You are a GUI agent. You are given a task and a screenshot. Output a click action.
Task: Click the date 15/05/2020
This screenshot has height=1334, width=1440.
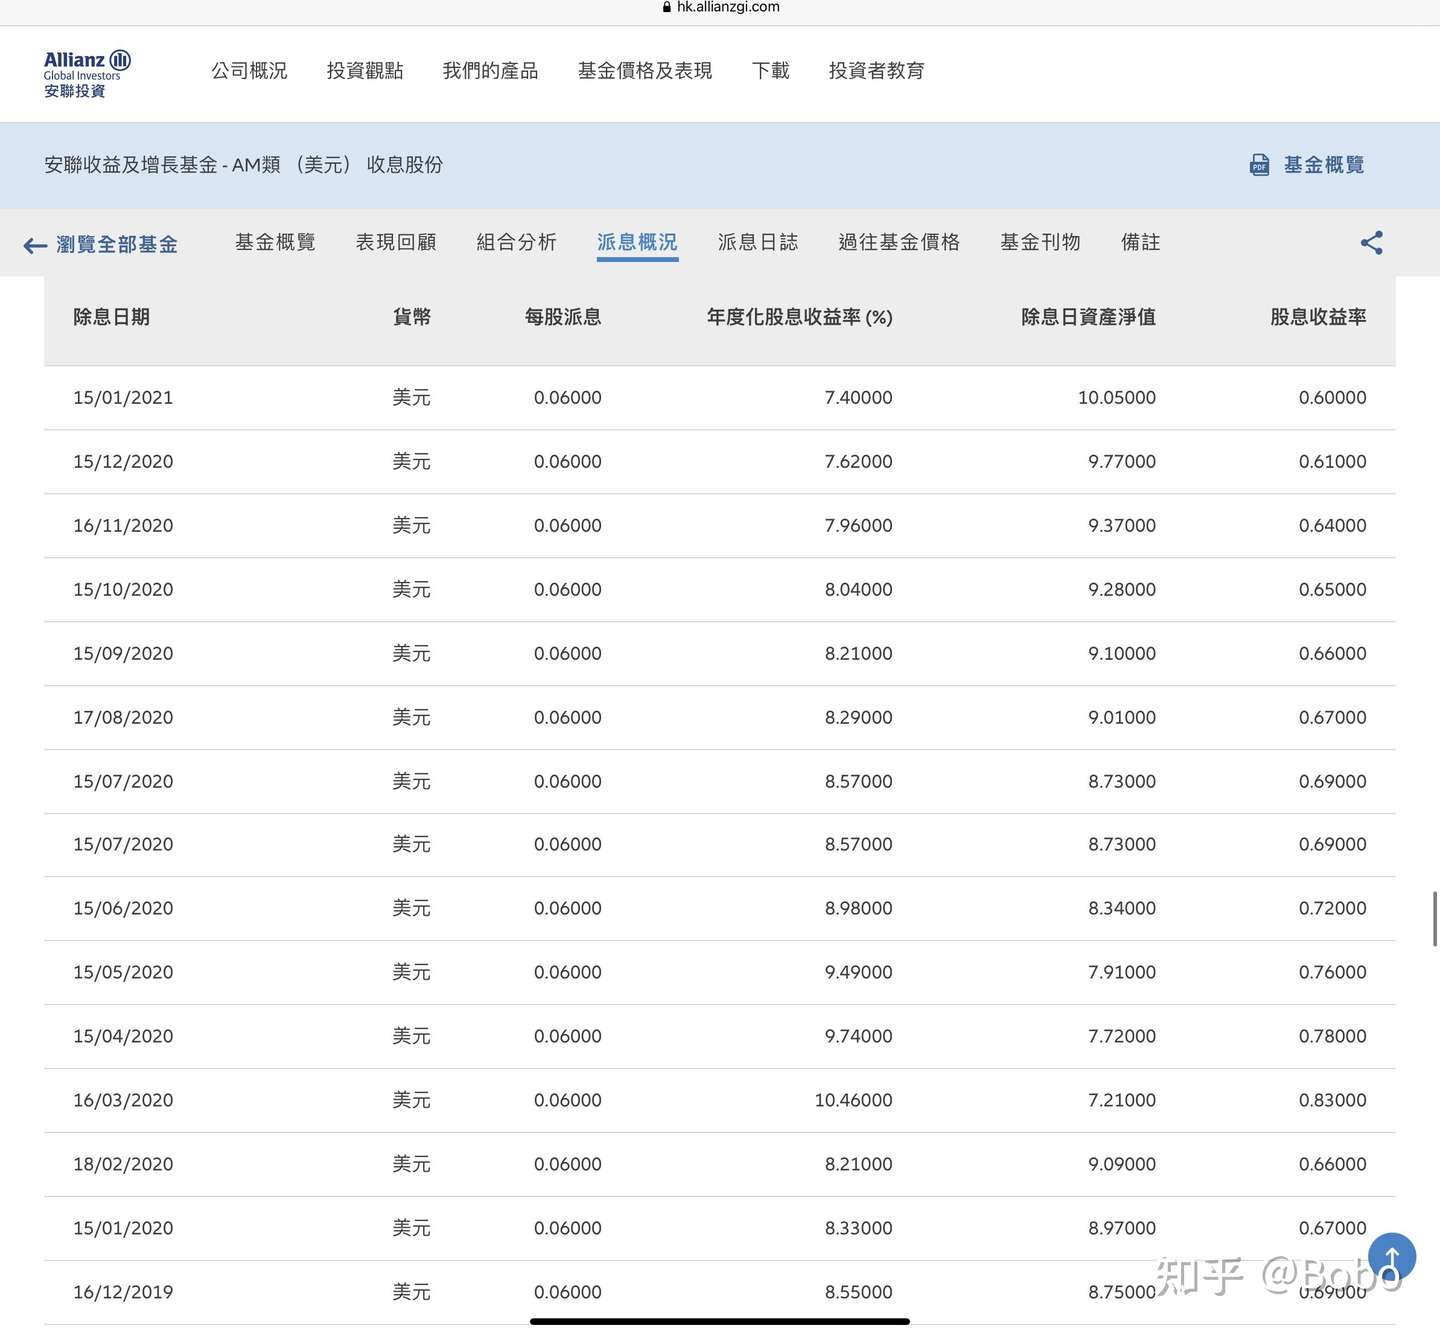pyautogui.click(x=123, y=973)
